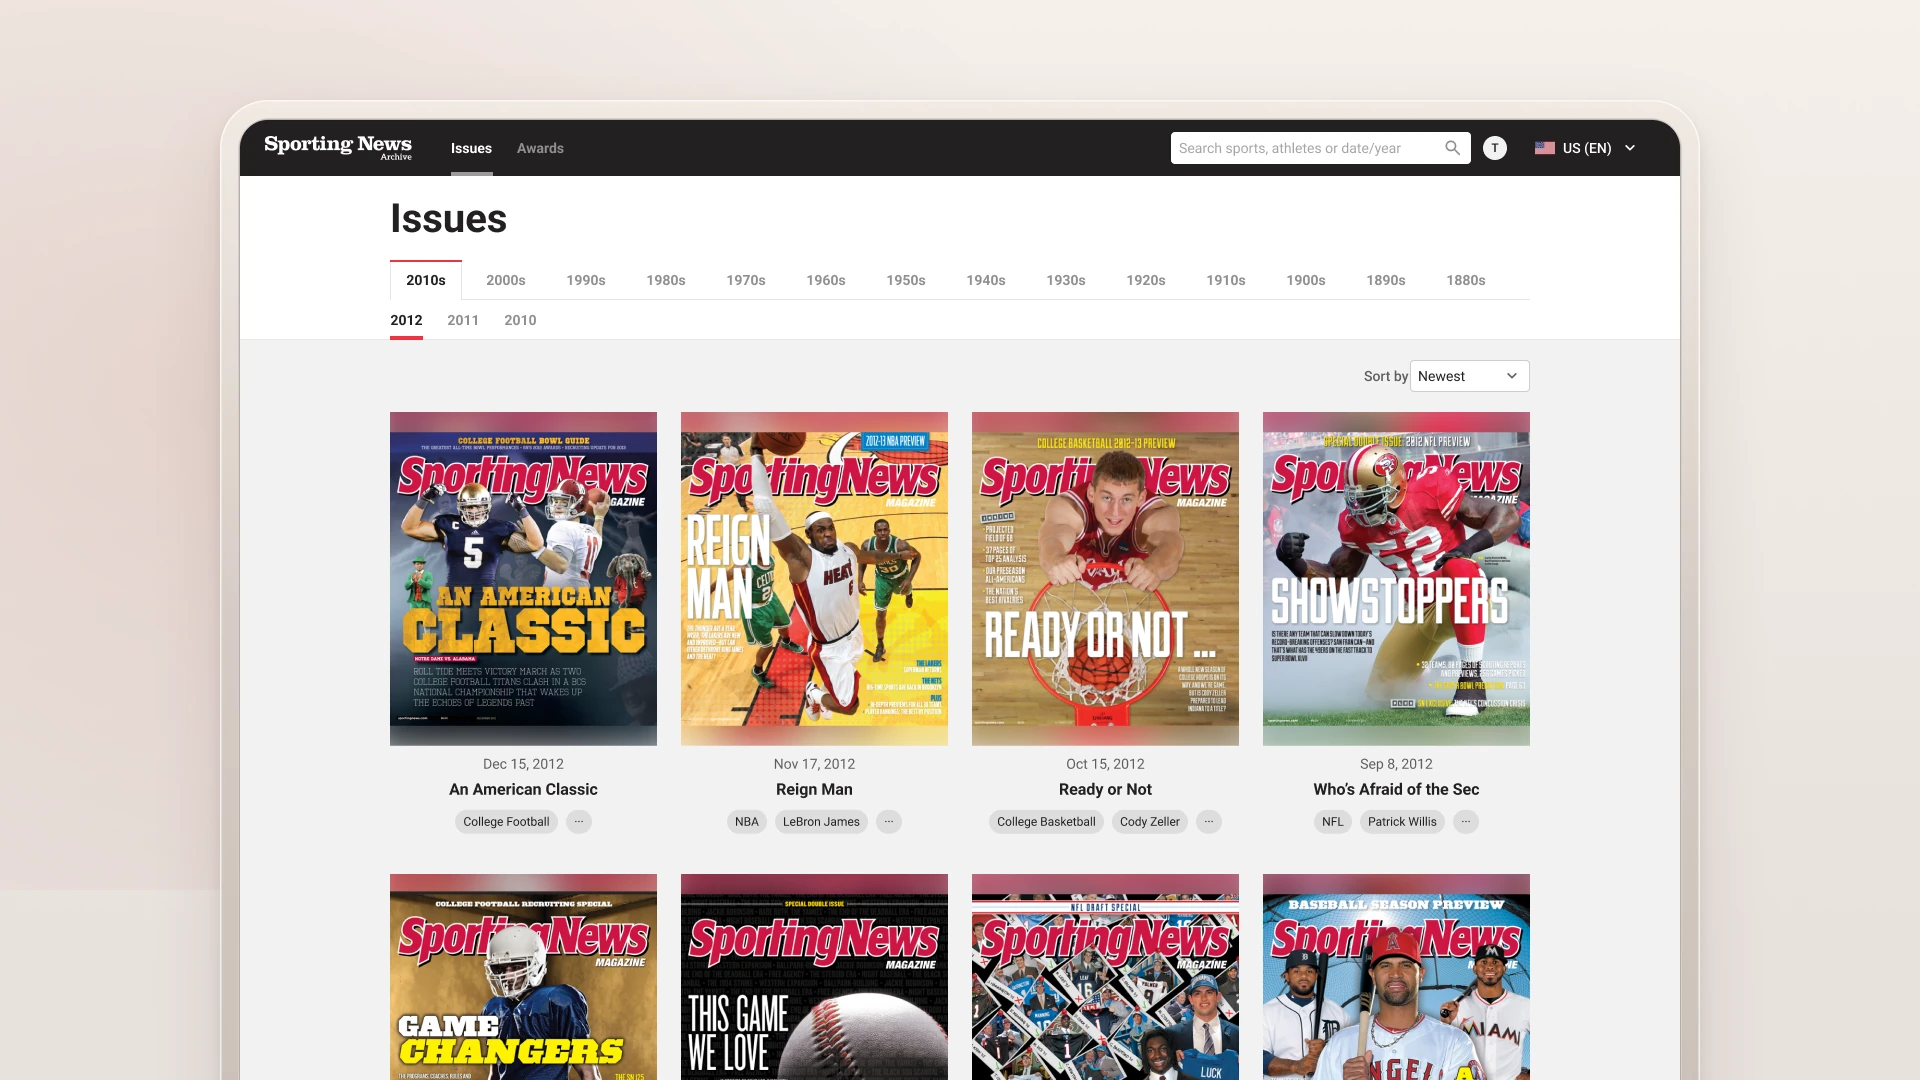Show more tags for An American Classic
The image size is (1920, 1080).
(579, 822)
